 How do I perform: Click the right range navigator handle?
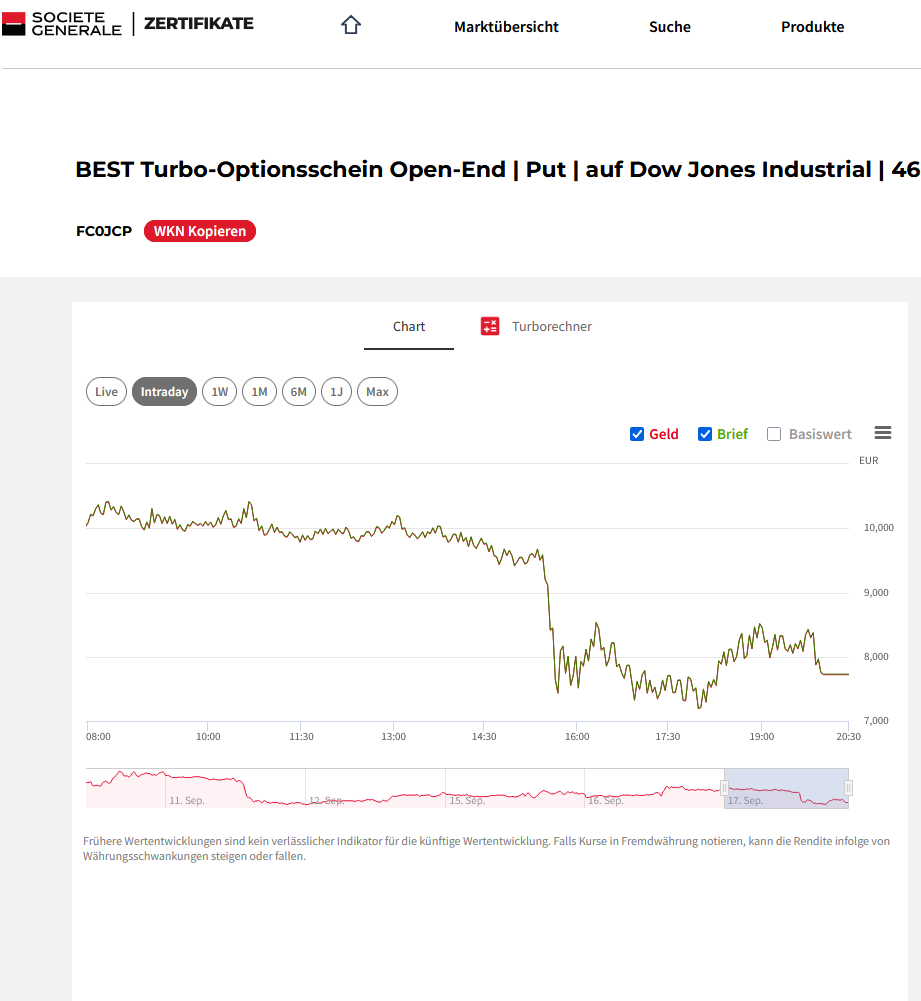pyautogui.click(x=848, y=788)
